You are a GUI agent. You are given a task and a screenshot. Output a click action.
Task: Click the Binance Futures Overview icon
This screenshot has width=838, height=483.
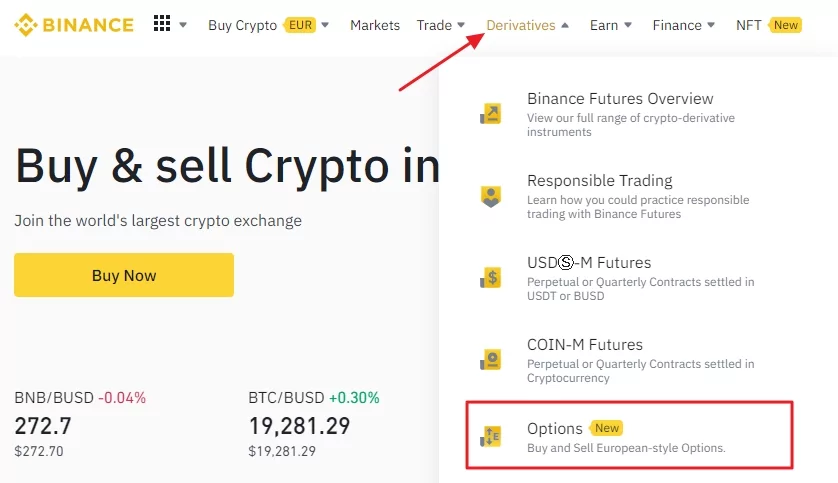(x=491, y=114)
